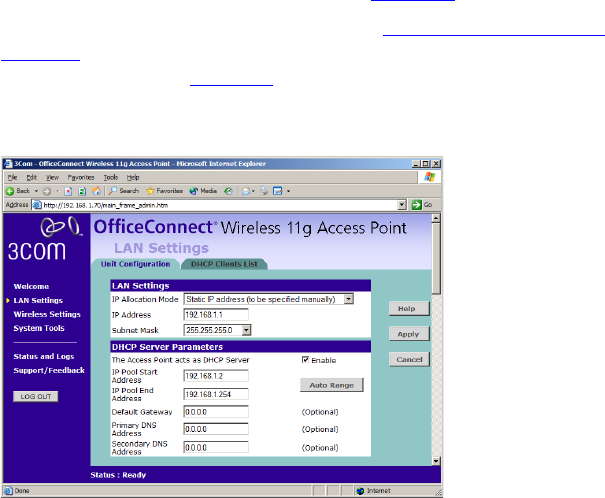This screenshot has width=605, height=498.
Task: Click the IP Pool Start Address field
Action: tap(216, 376)
